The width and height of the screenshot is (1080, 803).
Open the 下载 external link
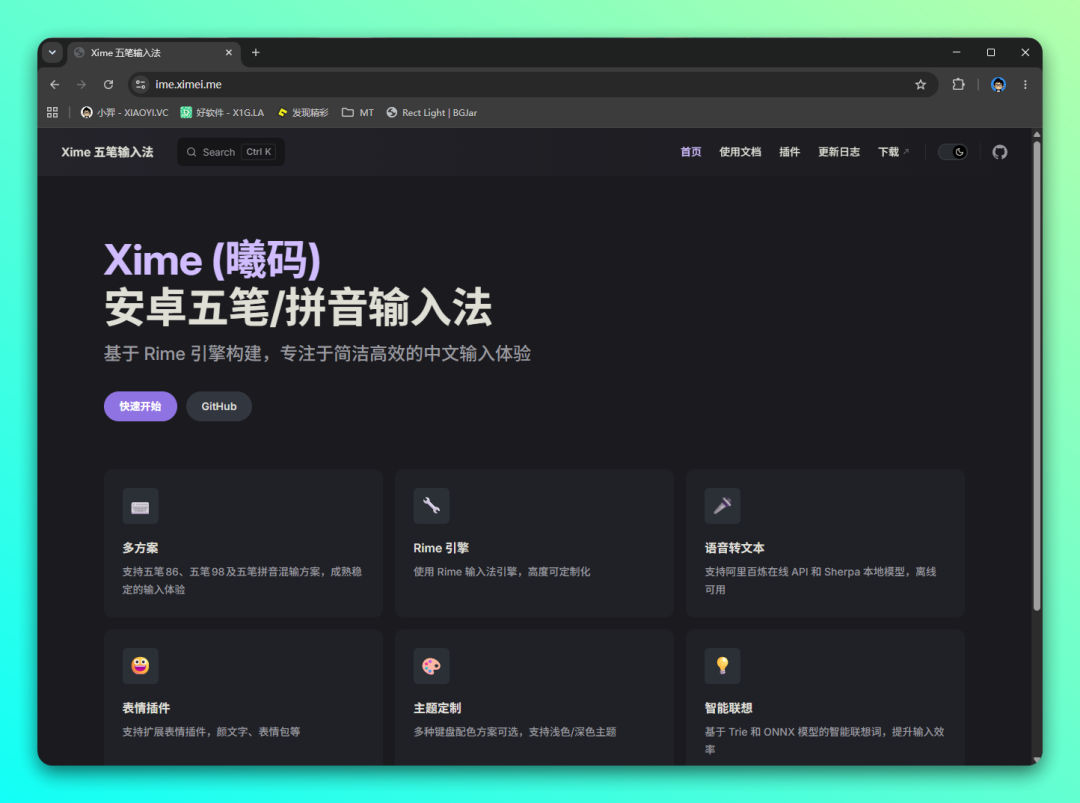coord(893,152)
